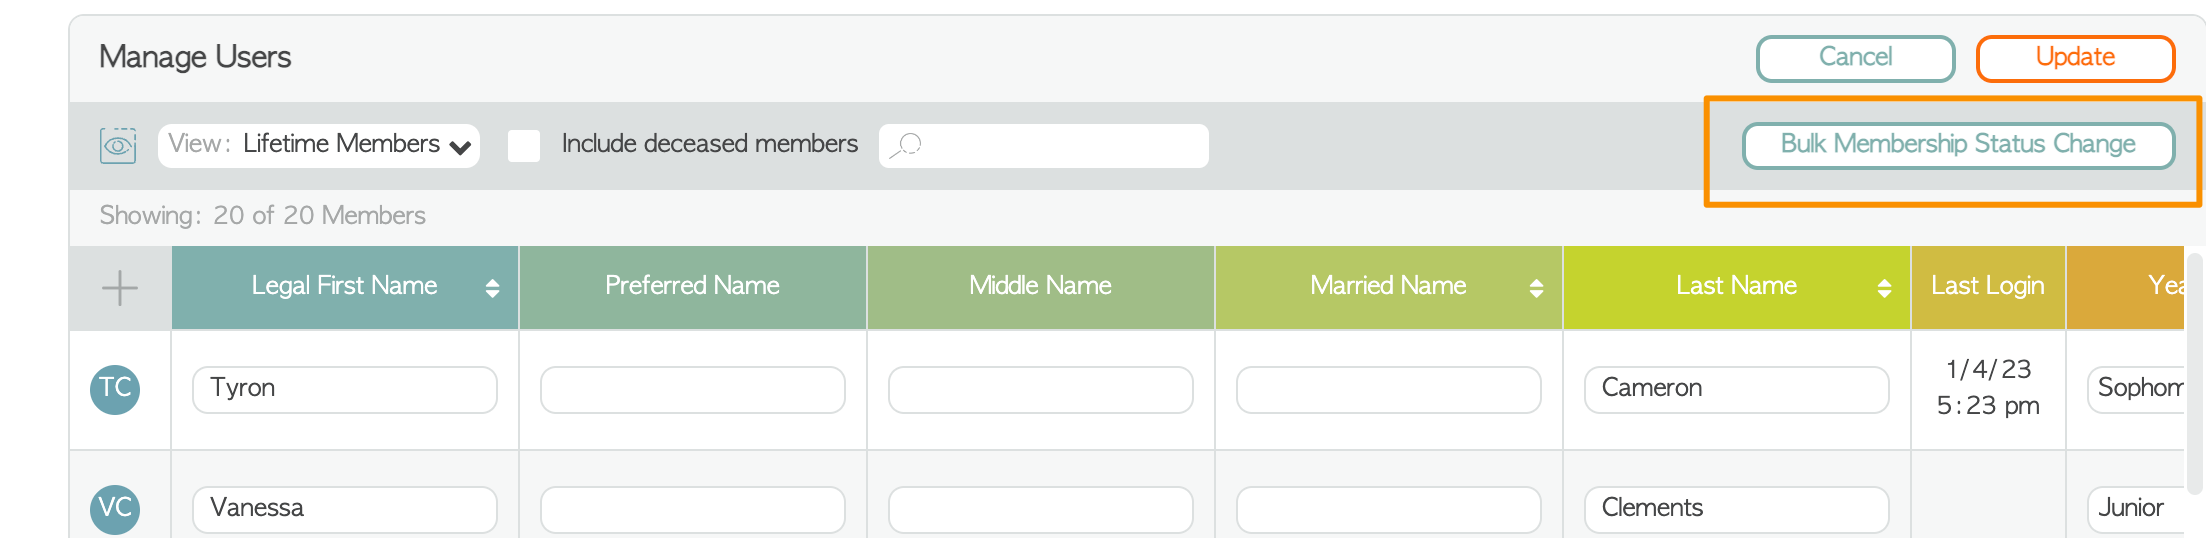Click Tyron's Preferred Name field
The image size is (2206, 538).
coord(693,389)
